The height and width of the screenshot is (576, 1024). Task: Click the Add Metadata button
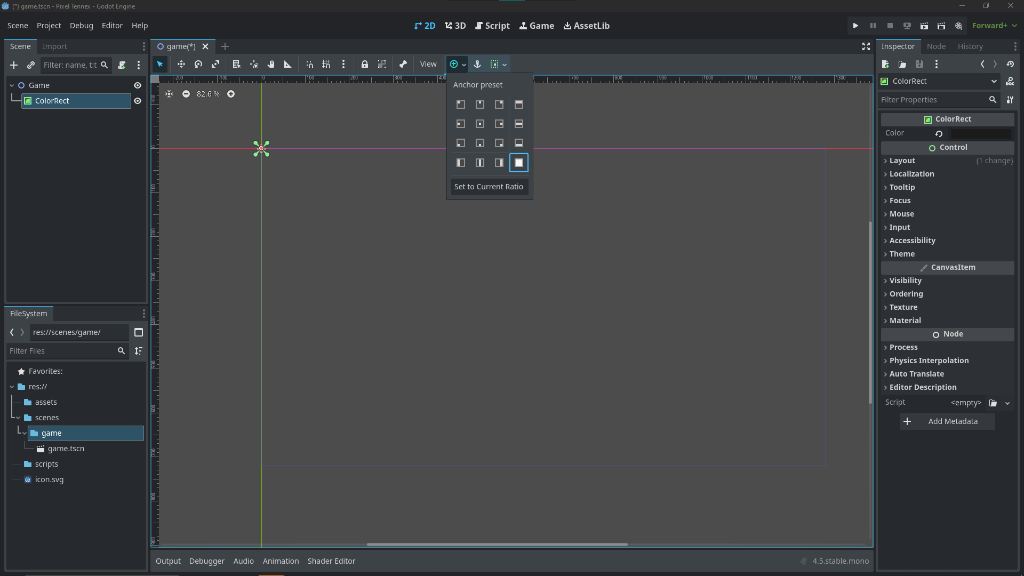(947, 422)
